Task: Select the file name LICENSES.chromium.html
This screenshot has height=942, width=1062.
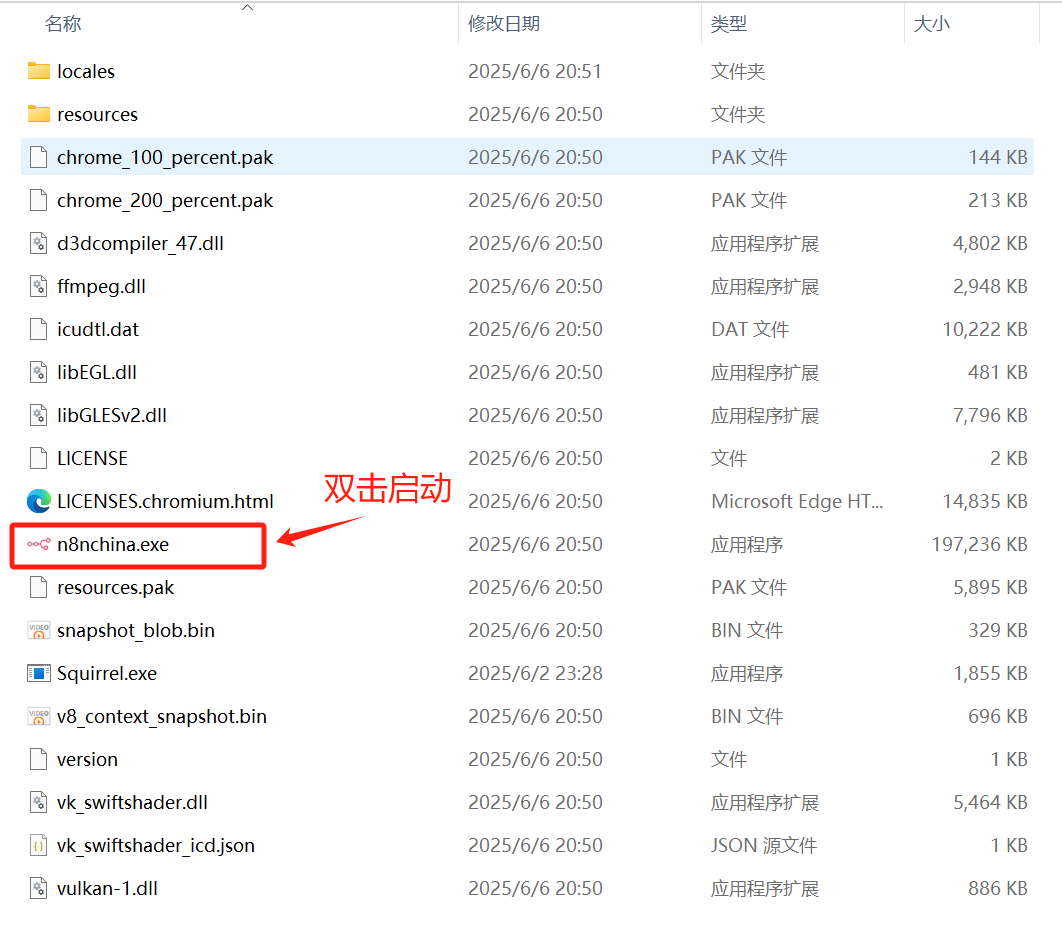Action: (165, 501)
